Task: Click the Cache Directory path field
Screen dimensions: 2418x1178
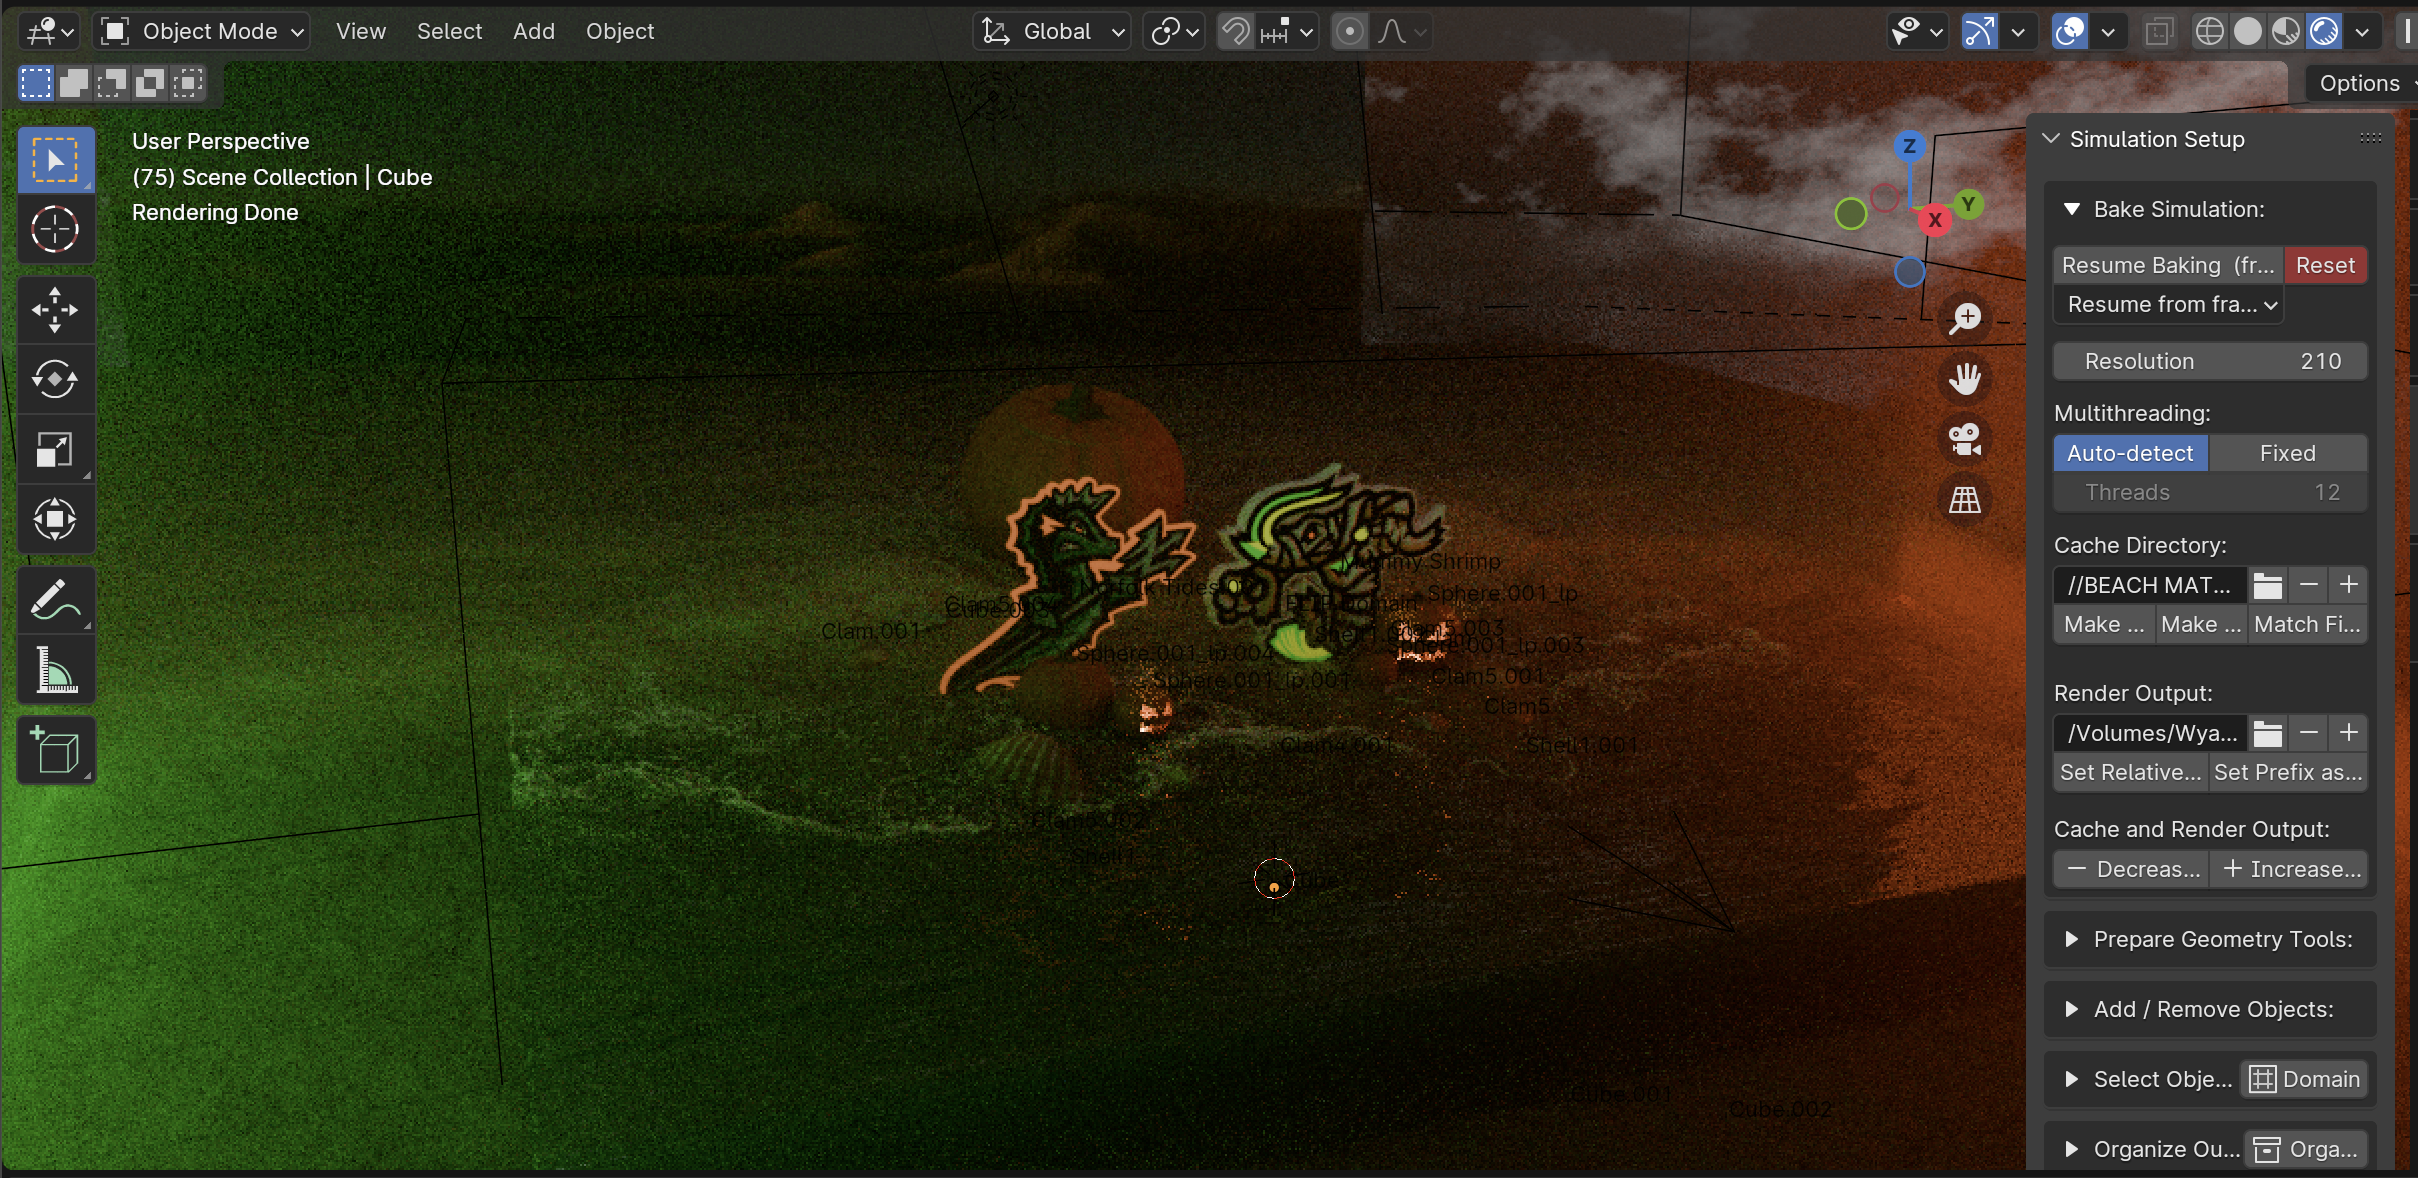Action: click(x=2150, y=585)
